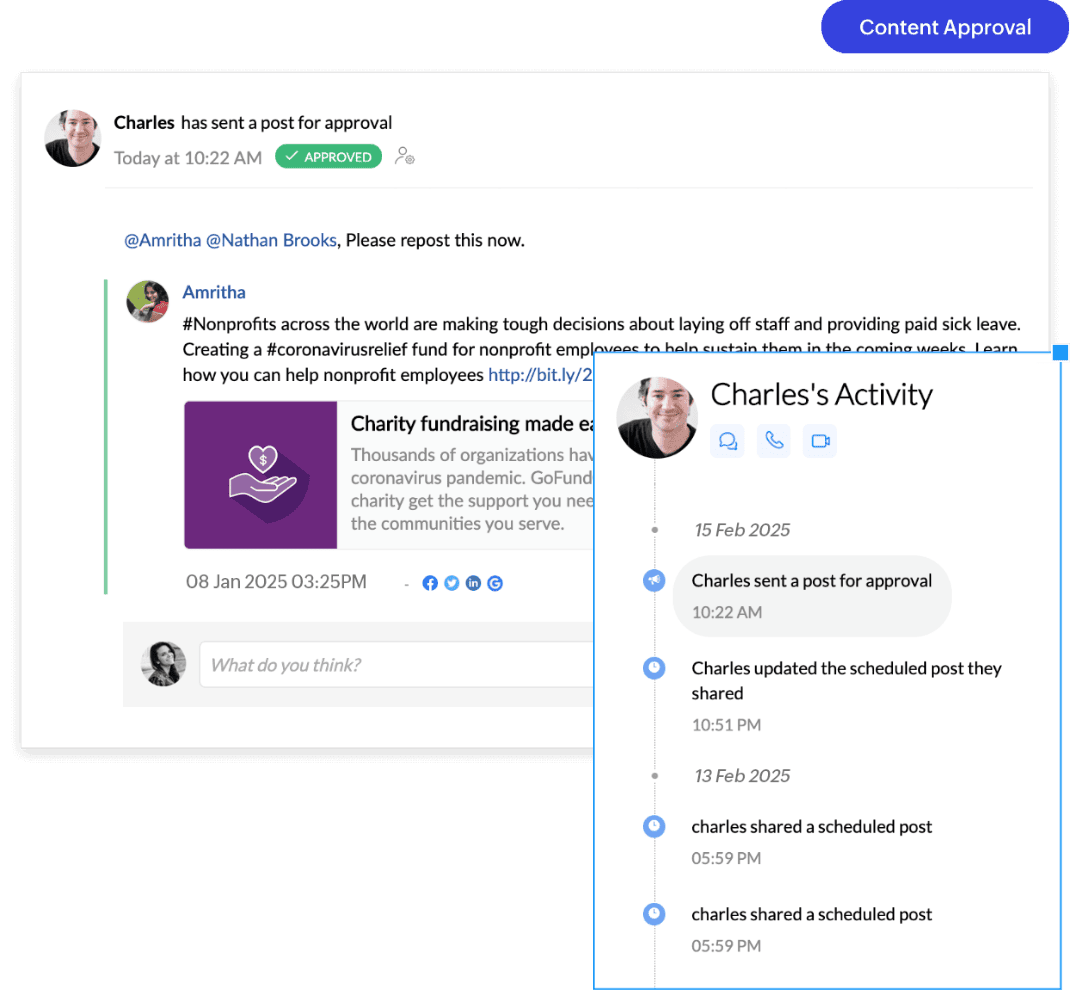Viewport: 1070px width, 990px height.
Task: Click the phone call icon in activity panel
Action: click(x=774, y=441)
